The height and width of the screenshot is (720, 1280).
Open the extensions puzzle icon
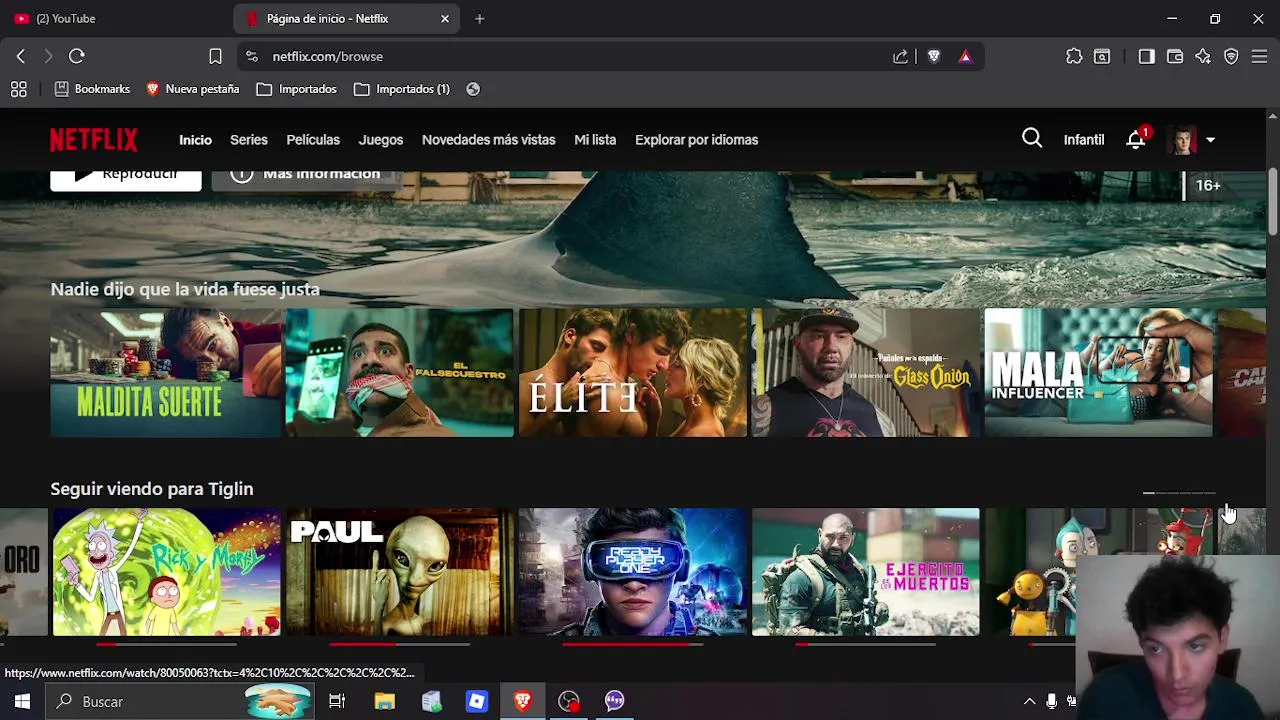point(1074,56)
